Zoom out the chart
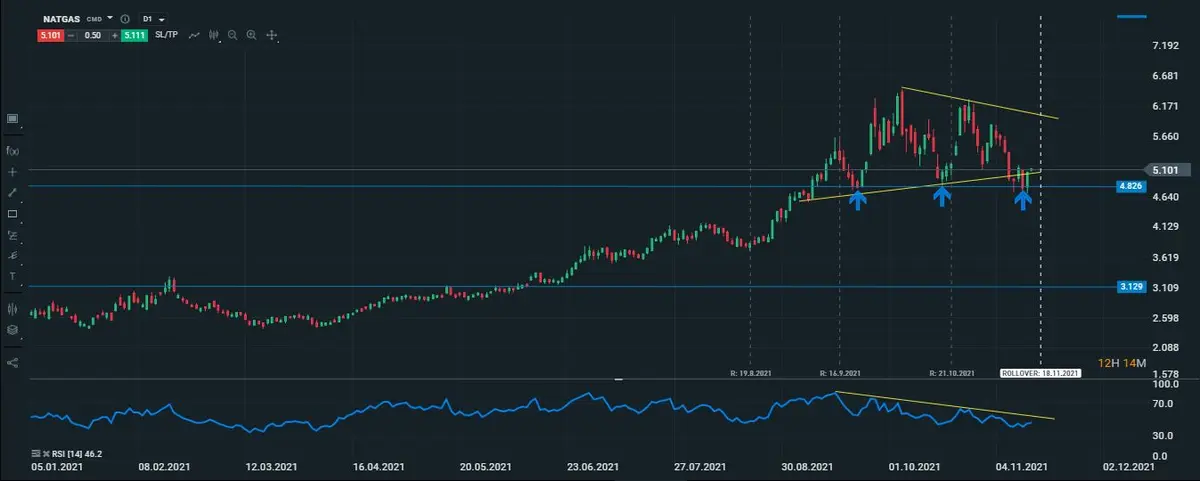Screen dimensions: 1200x481 click(x=232, y=35)
